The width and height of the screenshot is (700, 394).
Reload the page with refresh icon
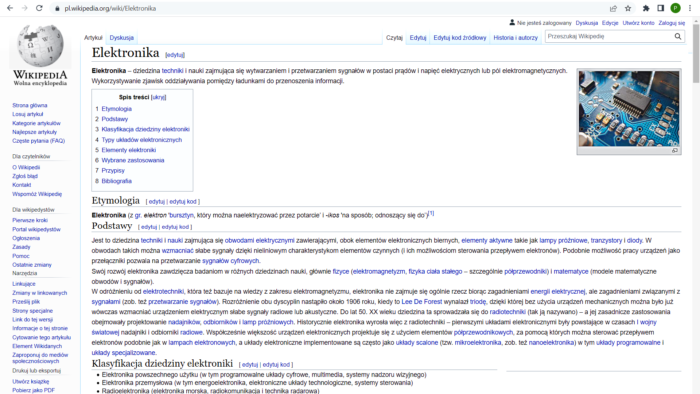tap(39, 8)
